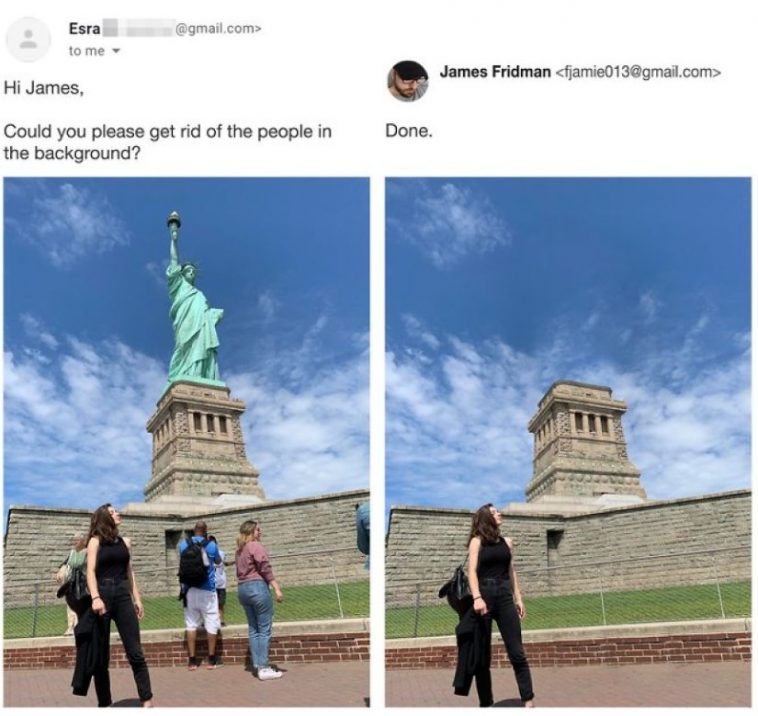758x716 pixels.
Task: Expand recipient details arrow beside "to me"
Action: pos(116,51)
